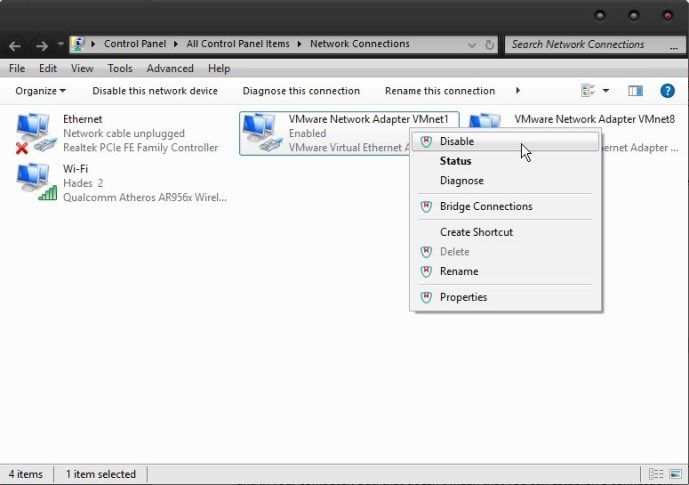
Task: Open recent locations dropdown arrow
Action: coord(61,44)
